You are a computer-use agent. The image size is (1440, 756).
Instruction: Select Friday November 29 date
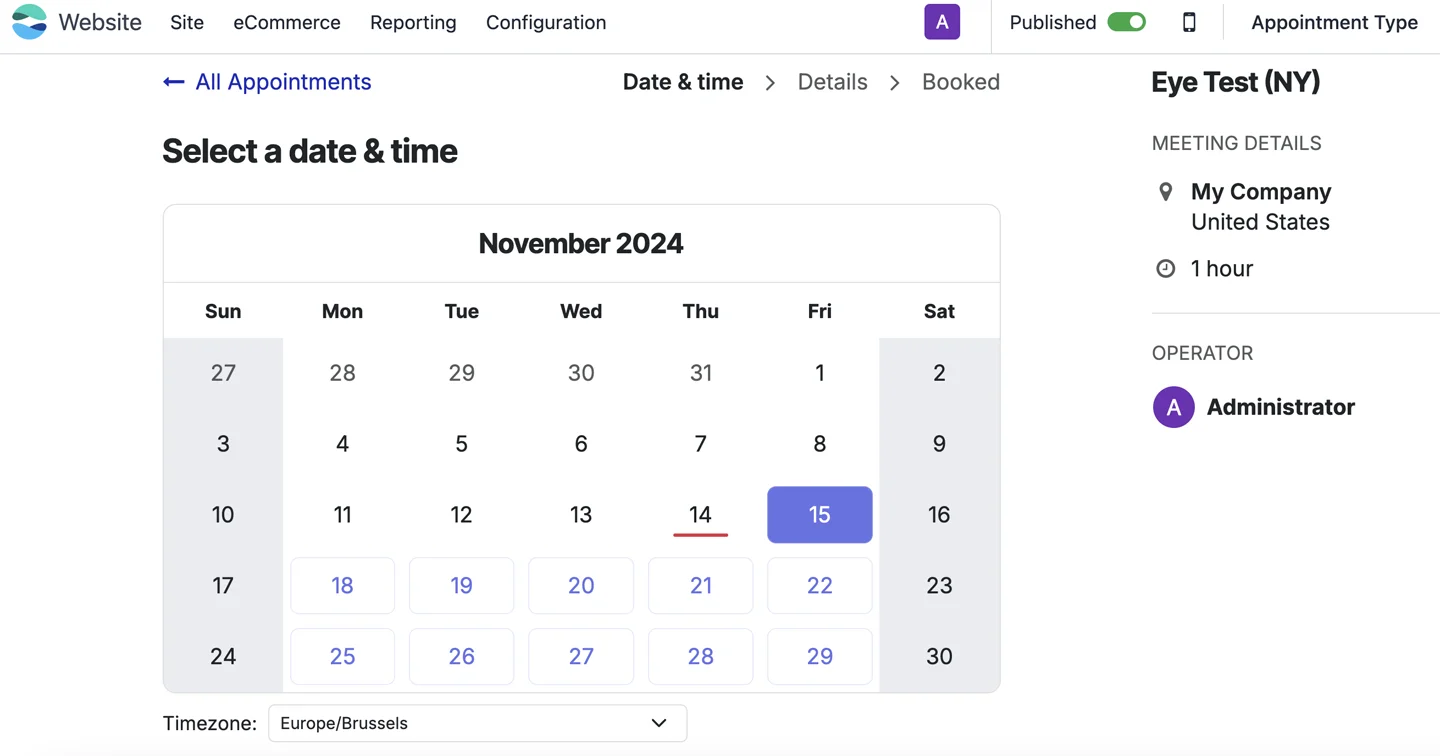(819, 657)
